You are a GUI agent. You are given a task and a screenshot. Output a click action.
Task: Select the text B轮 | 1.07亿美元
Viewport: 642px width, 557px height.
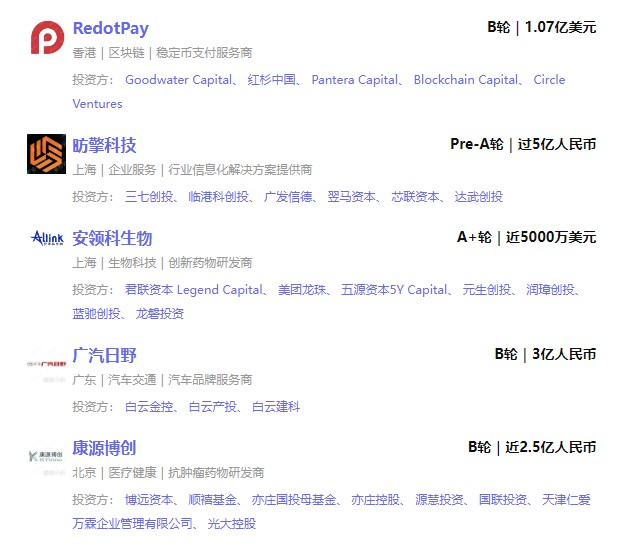tap(541, 27)
